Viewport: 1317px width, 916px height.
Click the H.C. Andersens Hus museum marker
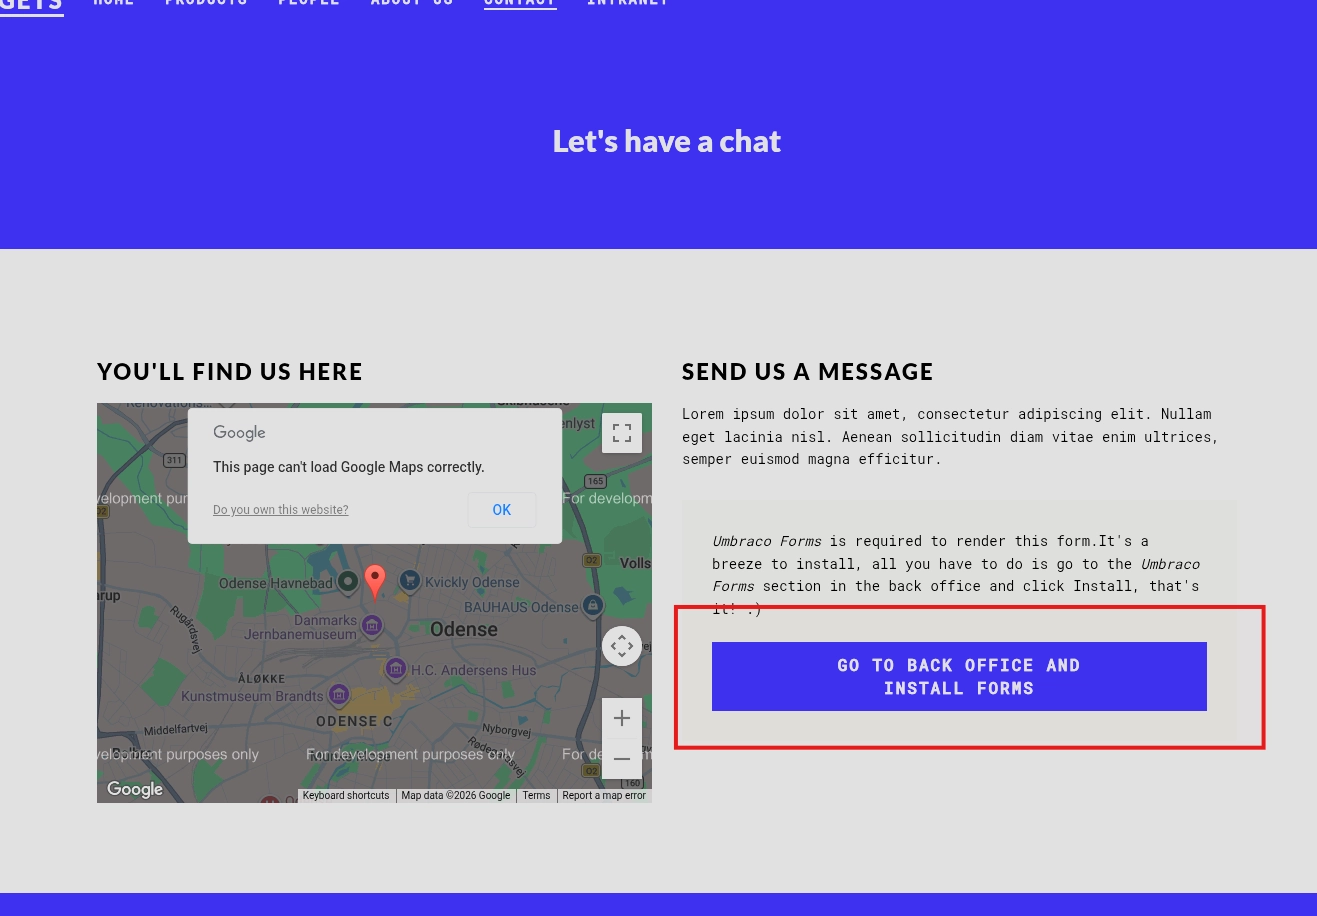click(x=396, y=668)
